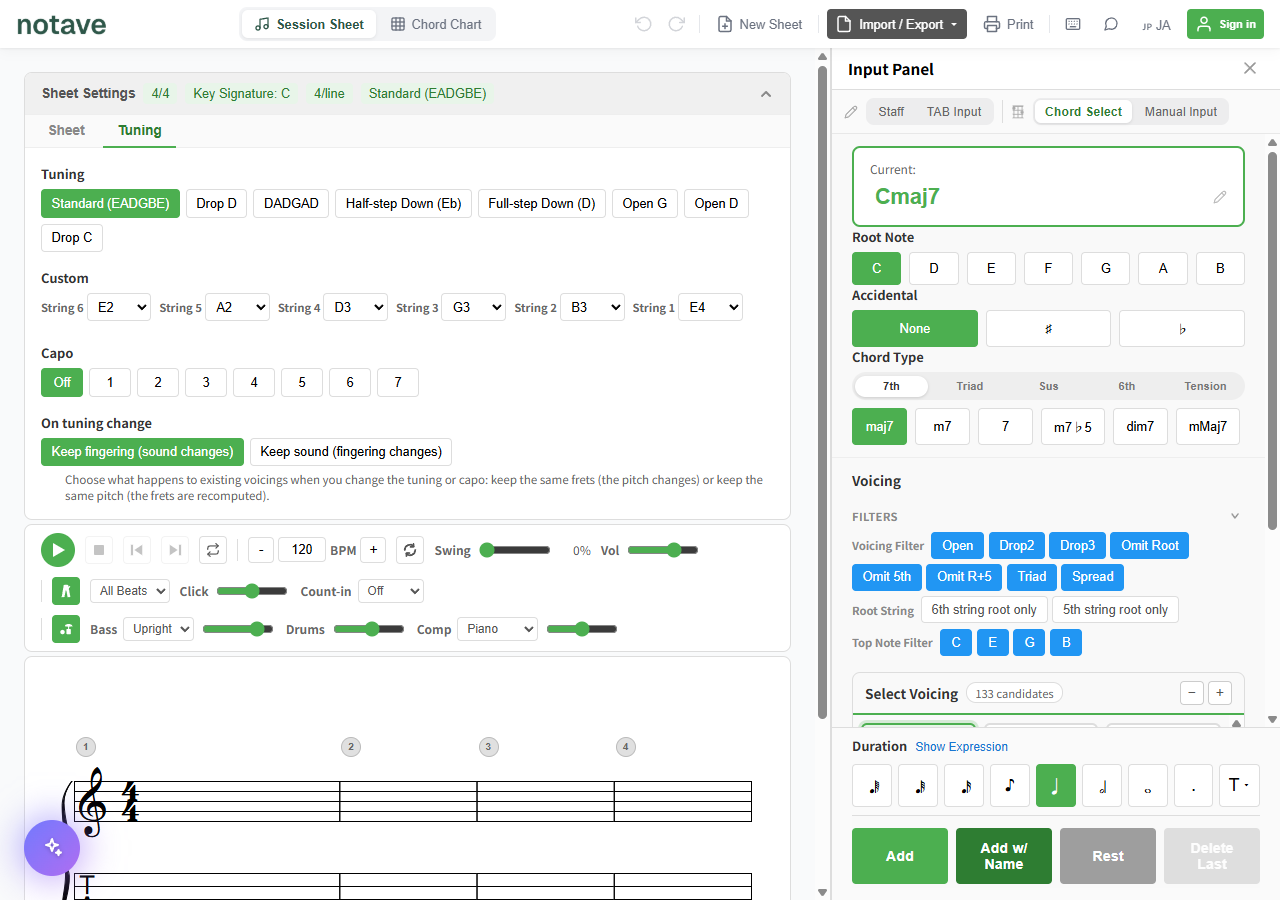Image resolution: width=1280 pixels, height=900 pixels.
Task: Open the Import / Export menu
Action: (897, 24)
